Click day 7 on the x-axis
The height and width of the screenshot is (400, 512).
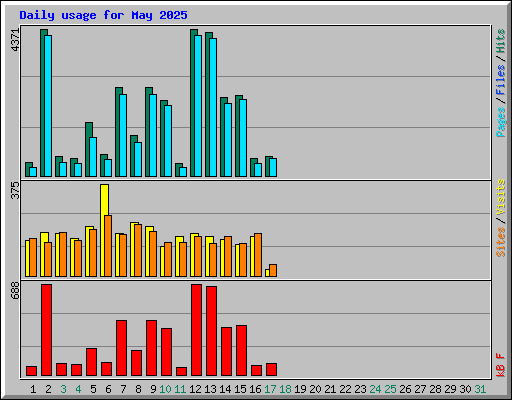[123, 389]
